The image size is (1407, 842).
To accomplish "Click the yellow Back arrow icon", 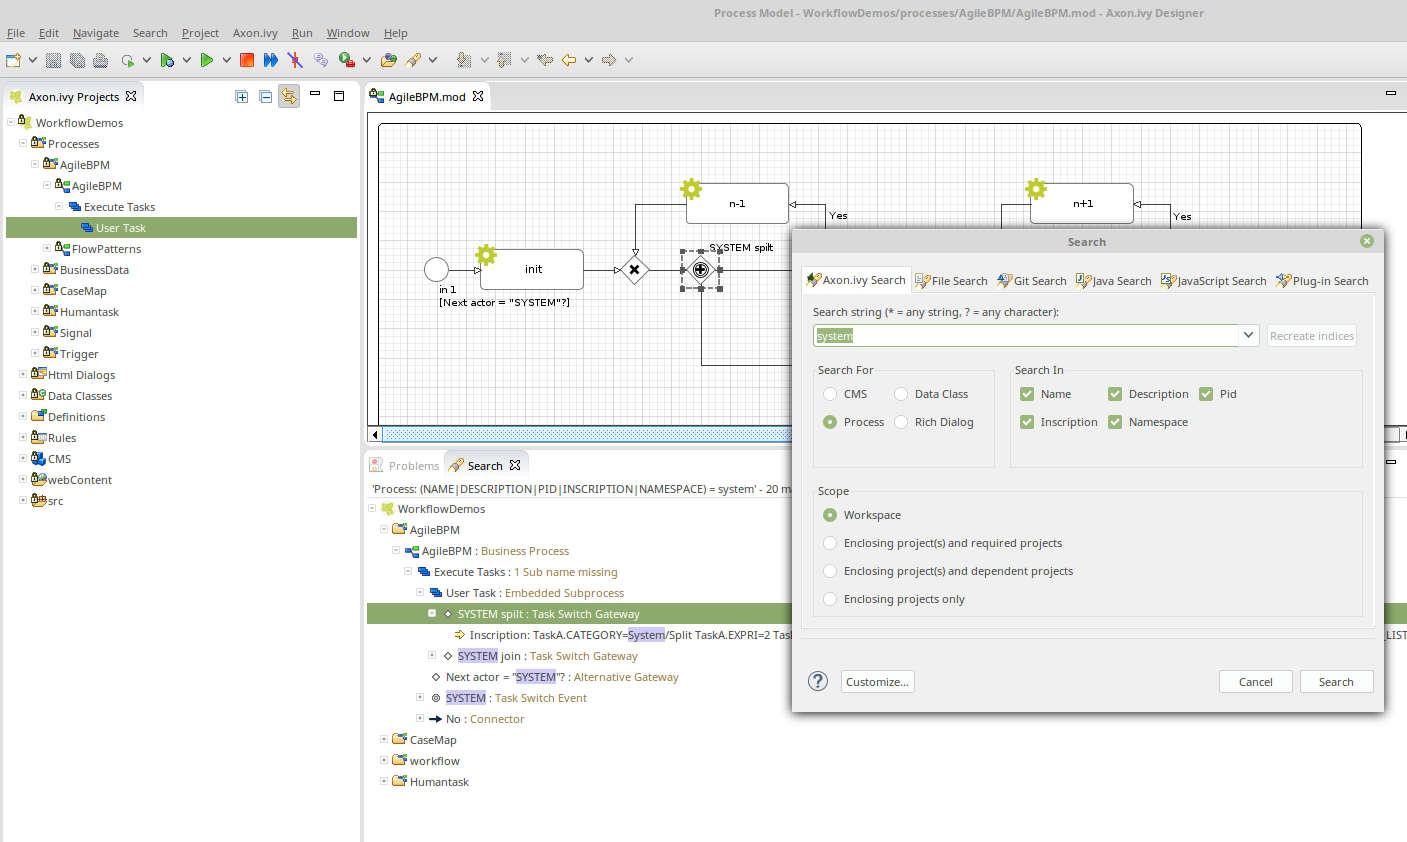I will 569,60.
